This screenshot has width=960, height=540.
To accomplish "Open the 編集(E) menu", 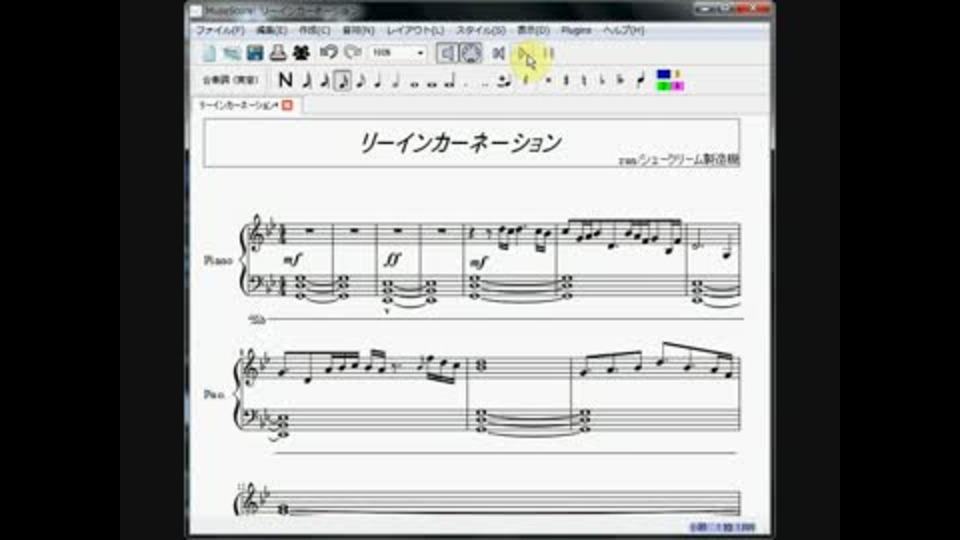I will point(271,30).
